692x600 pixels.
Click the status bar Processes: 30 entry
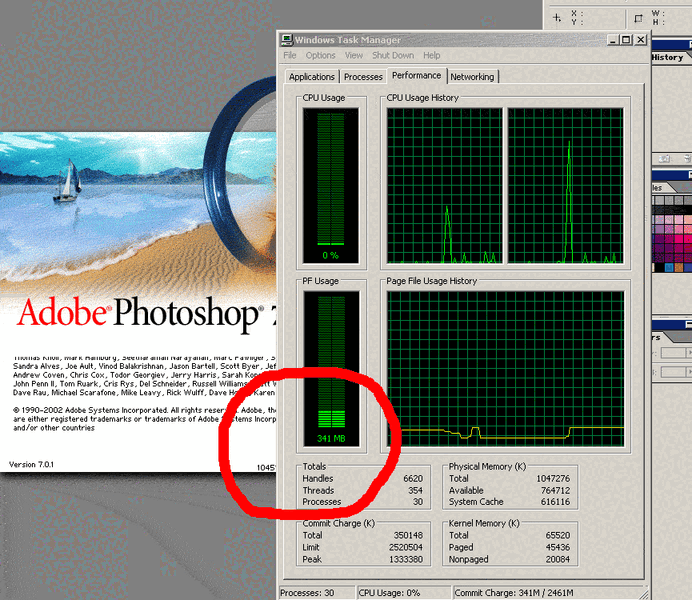(317, 593)
